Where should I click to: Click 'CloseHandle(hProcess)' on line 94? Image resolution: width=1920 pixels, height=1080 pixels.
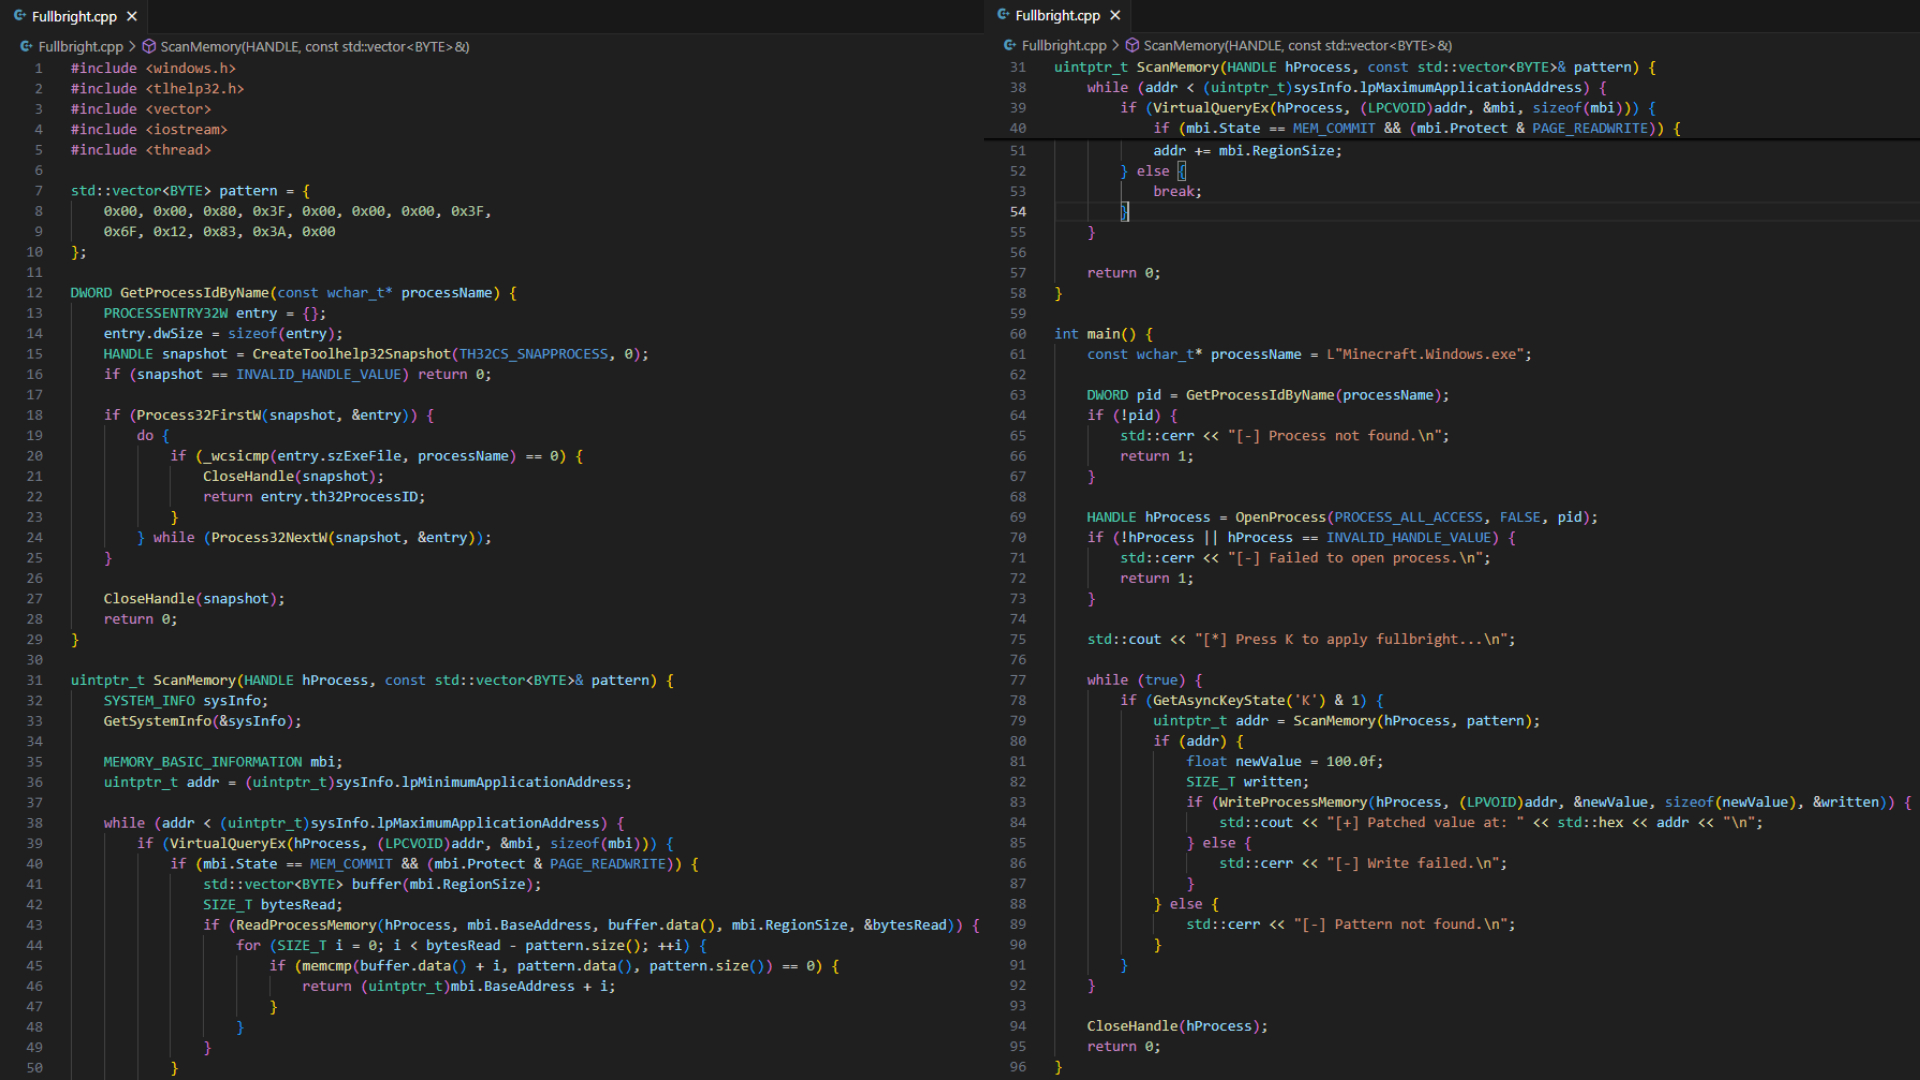[1174, 1025]
